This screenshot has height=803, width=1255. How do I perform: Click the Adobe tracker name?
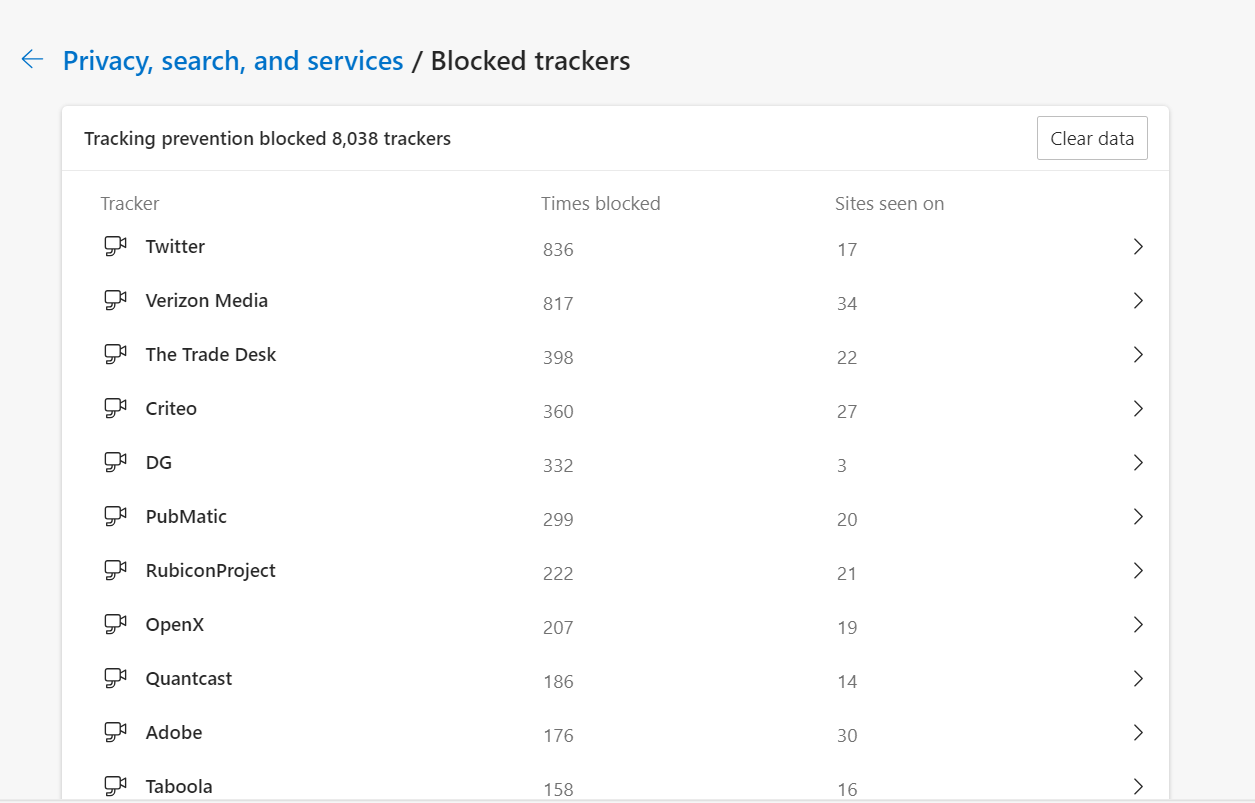pyautogui.click(x=174, y=733)
